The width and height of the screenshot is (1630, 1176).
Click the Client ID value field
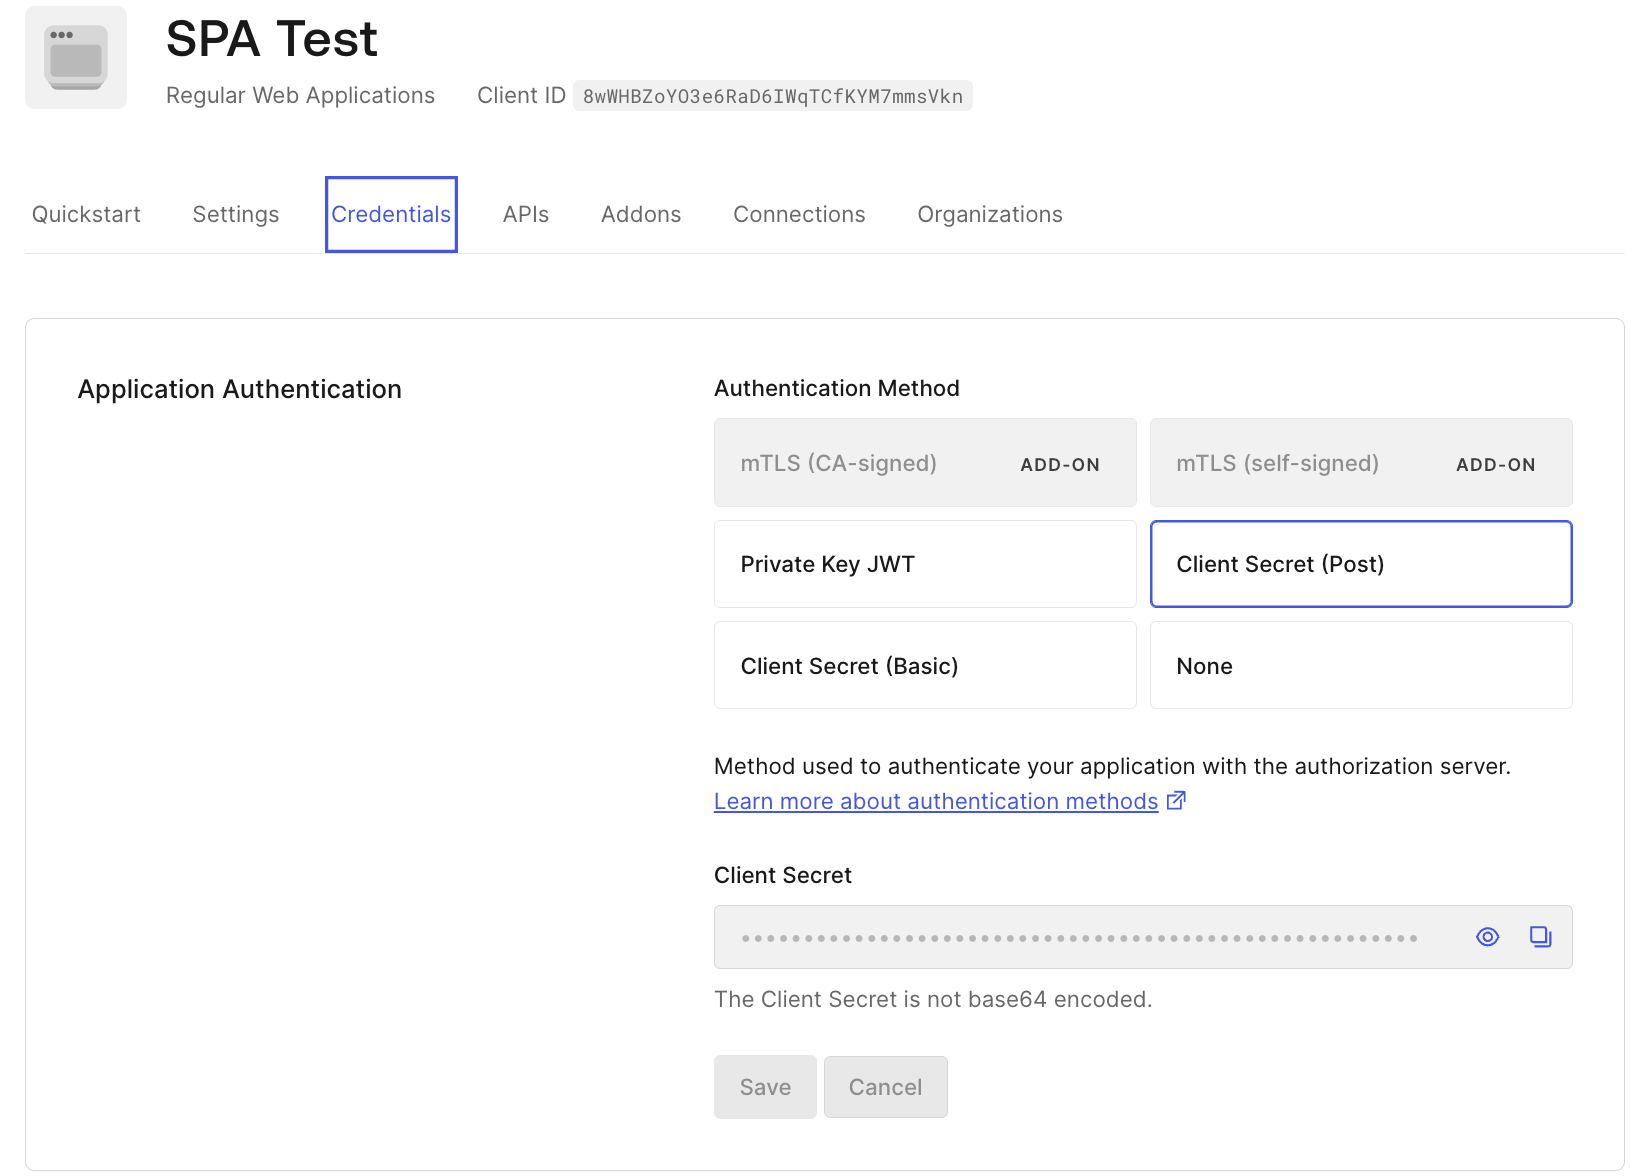[772, 95]
